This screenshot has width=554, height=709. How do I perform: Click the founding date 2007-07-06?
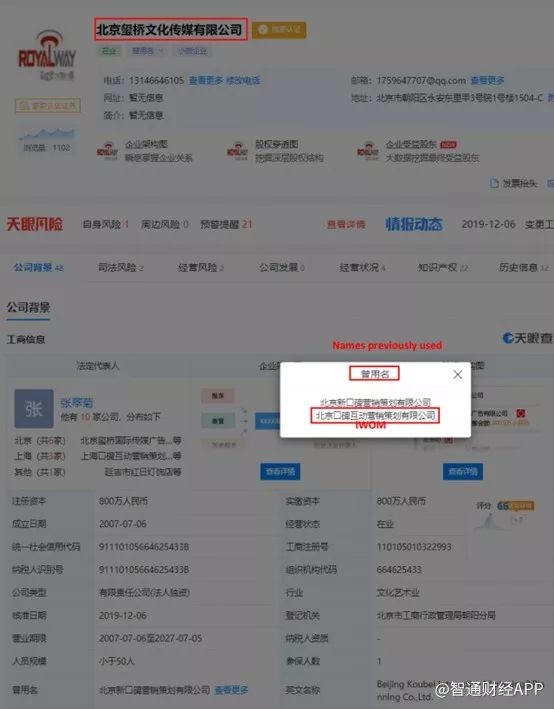(x=123, y=524)
